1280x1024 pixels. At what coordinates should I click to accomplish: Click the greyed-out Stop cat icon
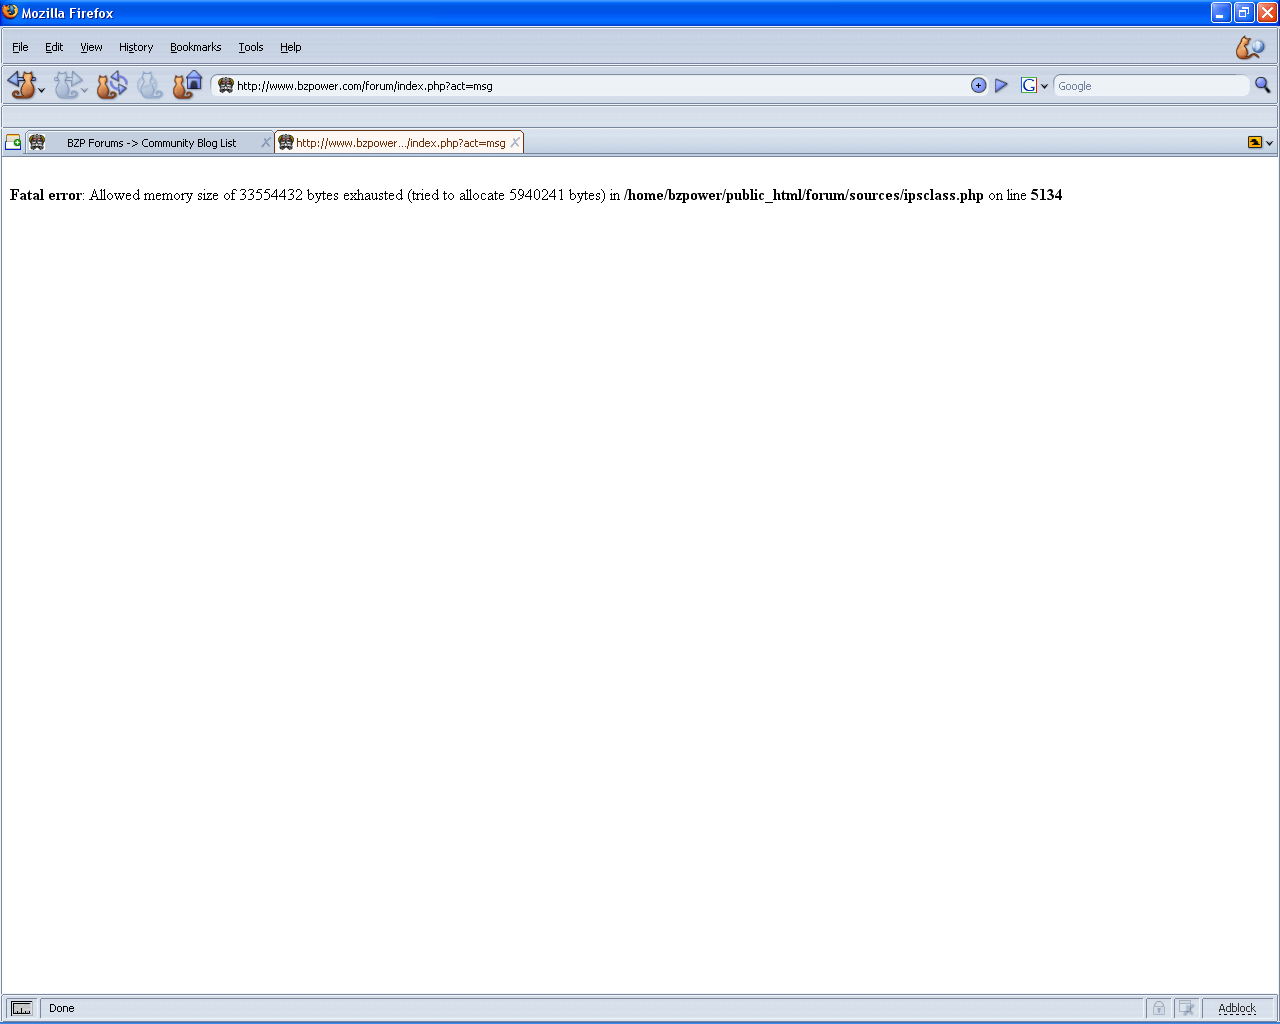[149, 85]
